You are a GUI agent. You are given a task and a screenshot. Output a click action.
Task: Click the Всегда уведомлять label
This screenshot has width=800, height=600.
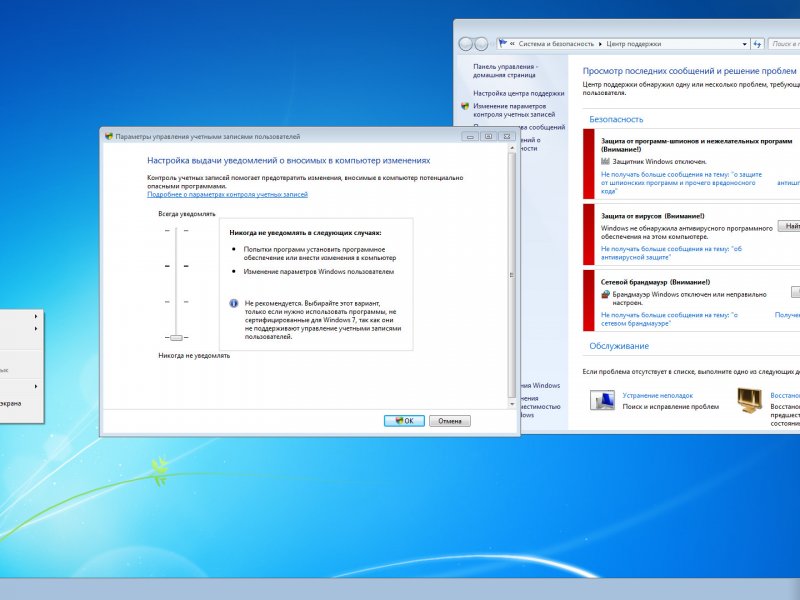coord(187,214)
